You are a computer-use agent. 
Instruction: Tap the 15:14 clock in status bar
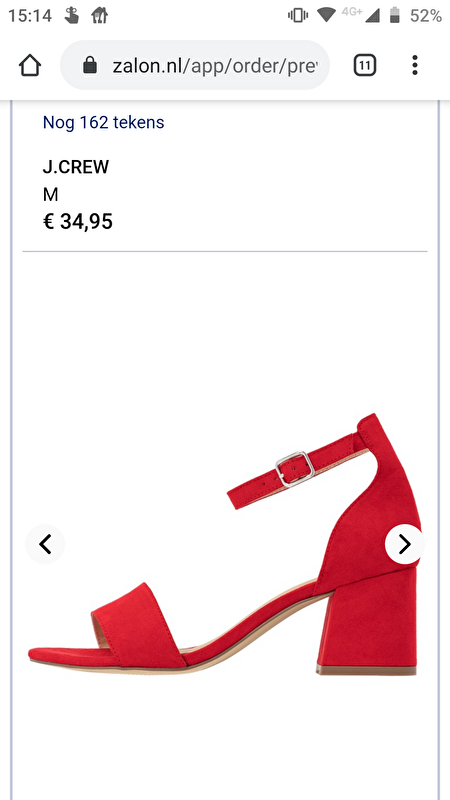point(30,16)
